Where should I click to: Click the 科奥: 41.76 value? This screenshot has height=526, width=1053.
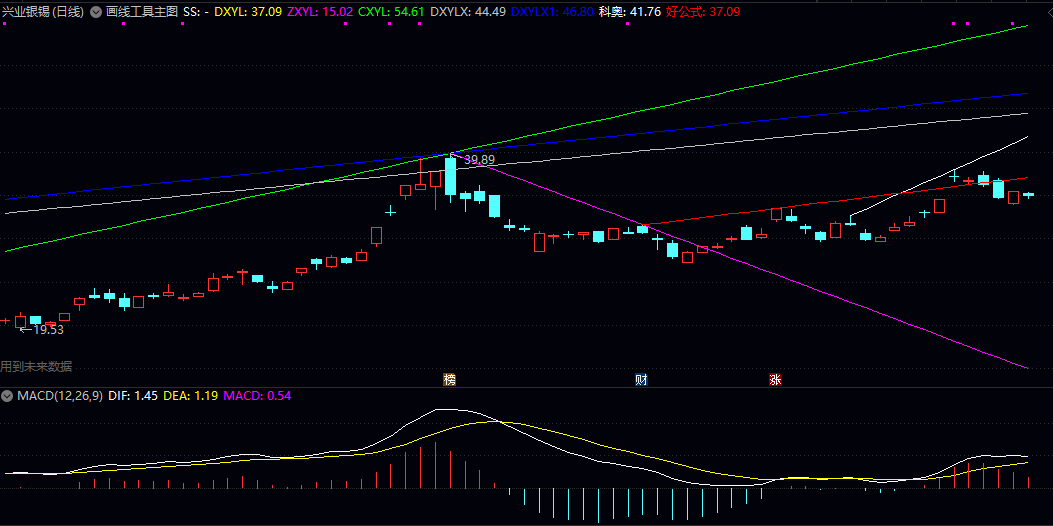pyautogui.click(x=629, y=11)
